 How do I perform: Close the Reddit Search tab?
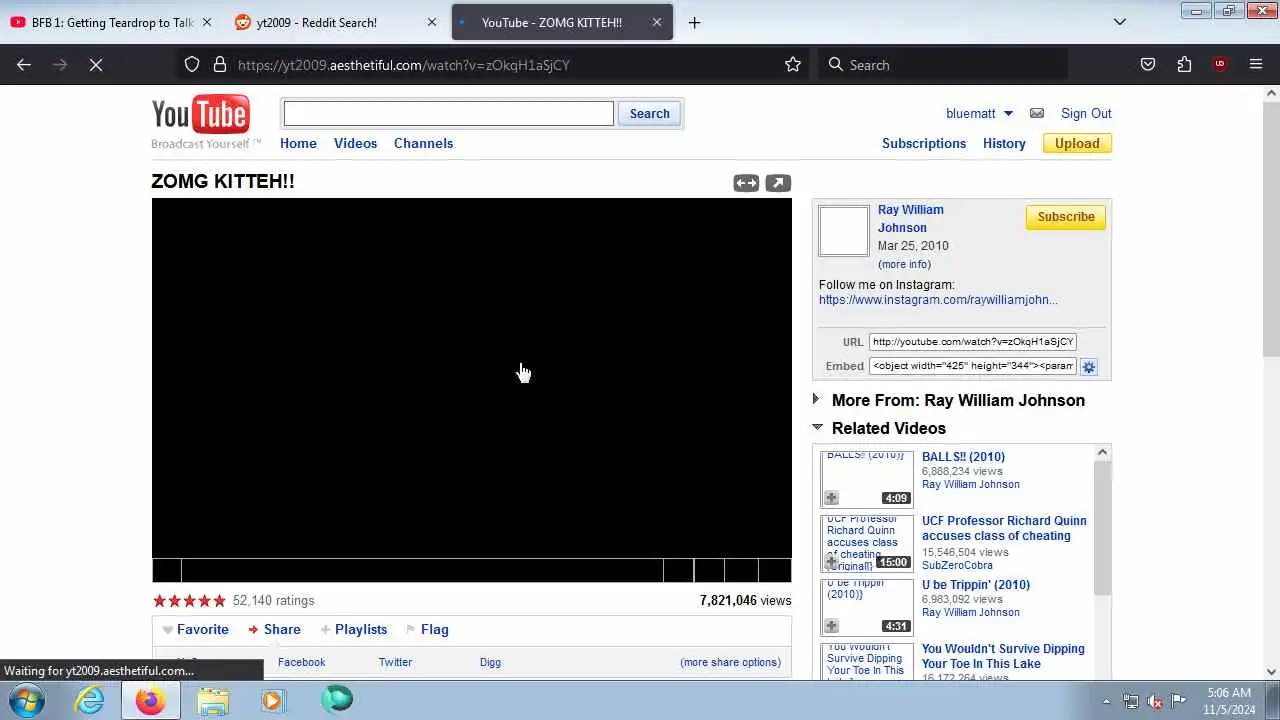click(432, 22)
